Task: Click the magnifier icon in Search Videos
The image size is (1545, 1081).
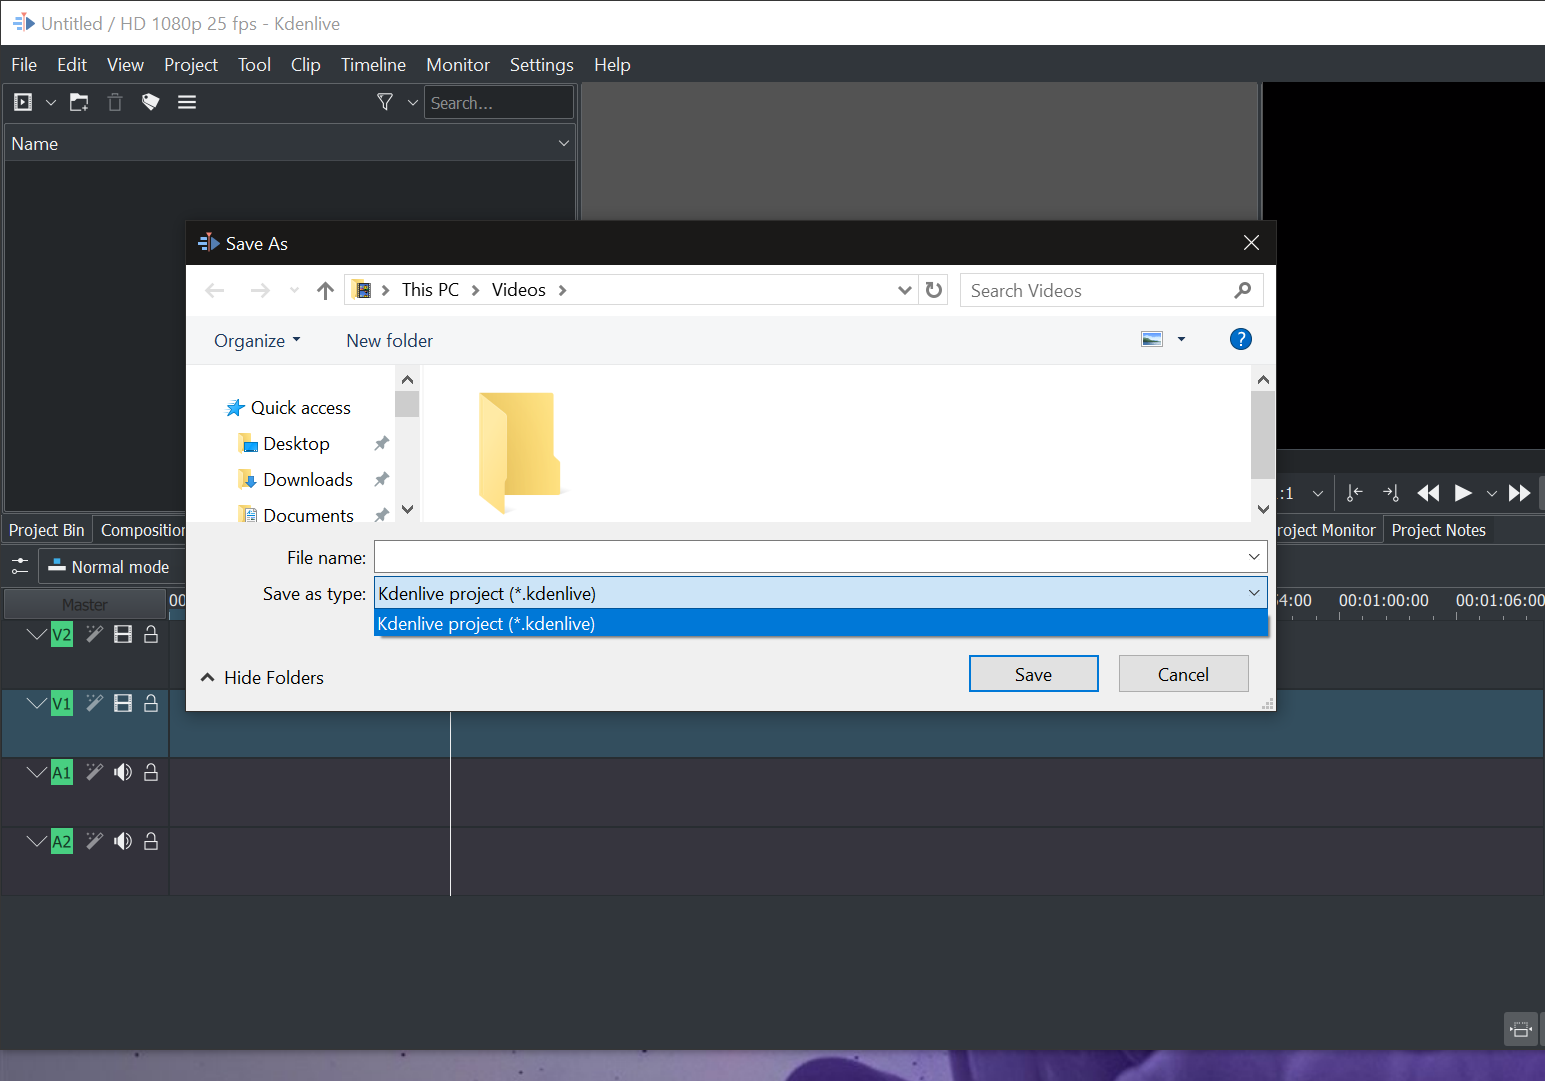Action: pyautogui.click(x=1243, y=290)
